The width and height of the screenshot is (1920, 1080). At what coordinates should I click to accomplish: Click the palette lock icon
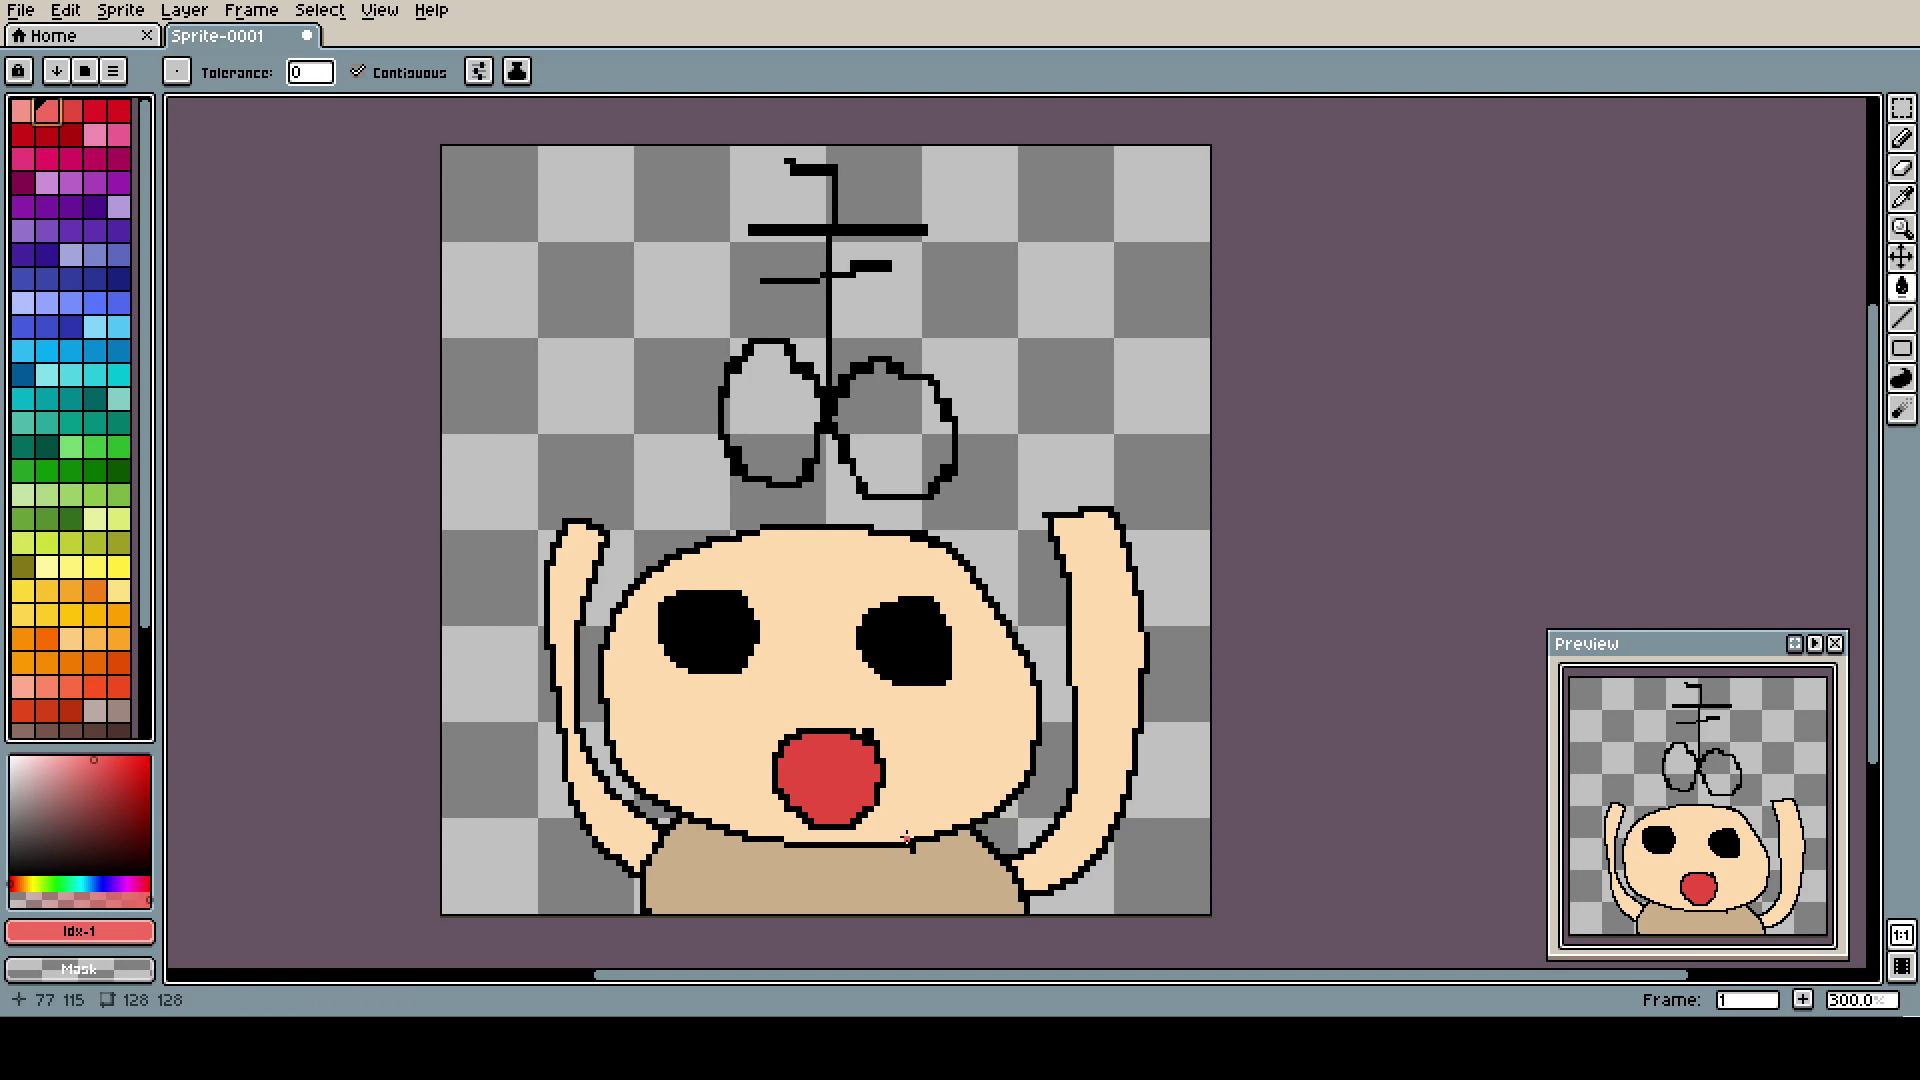click(19, 71)
